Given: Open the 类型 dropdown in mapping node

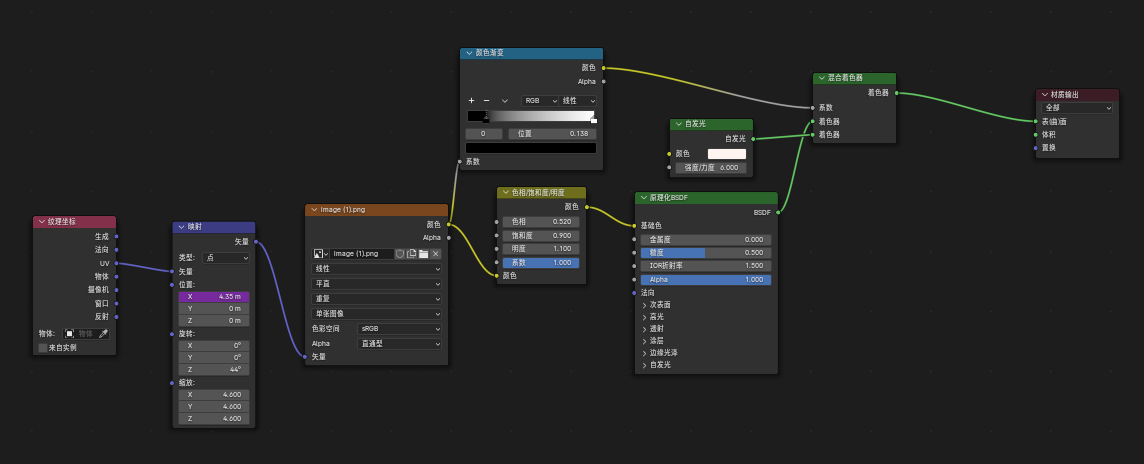Looking at the screenshot, I should [x=227, y=257].
